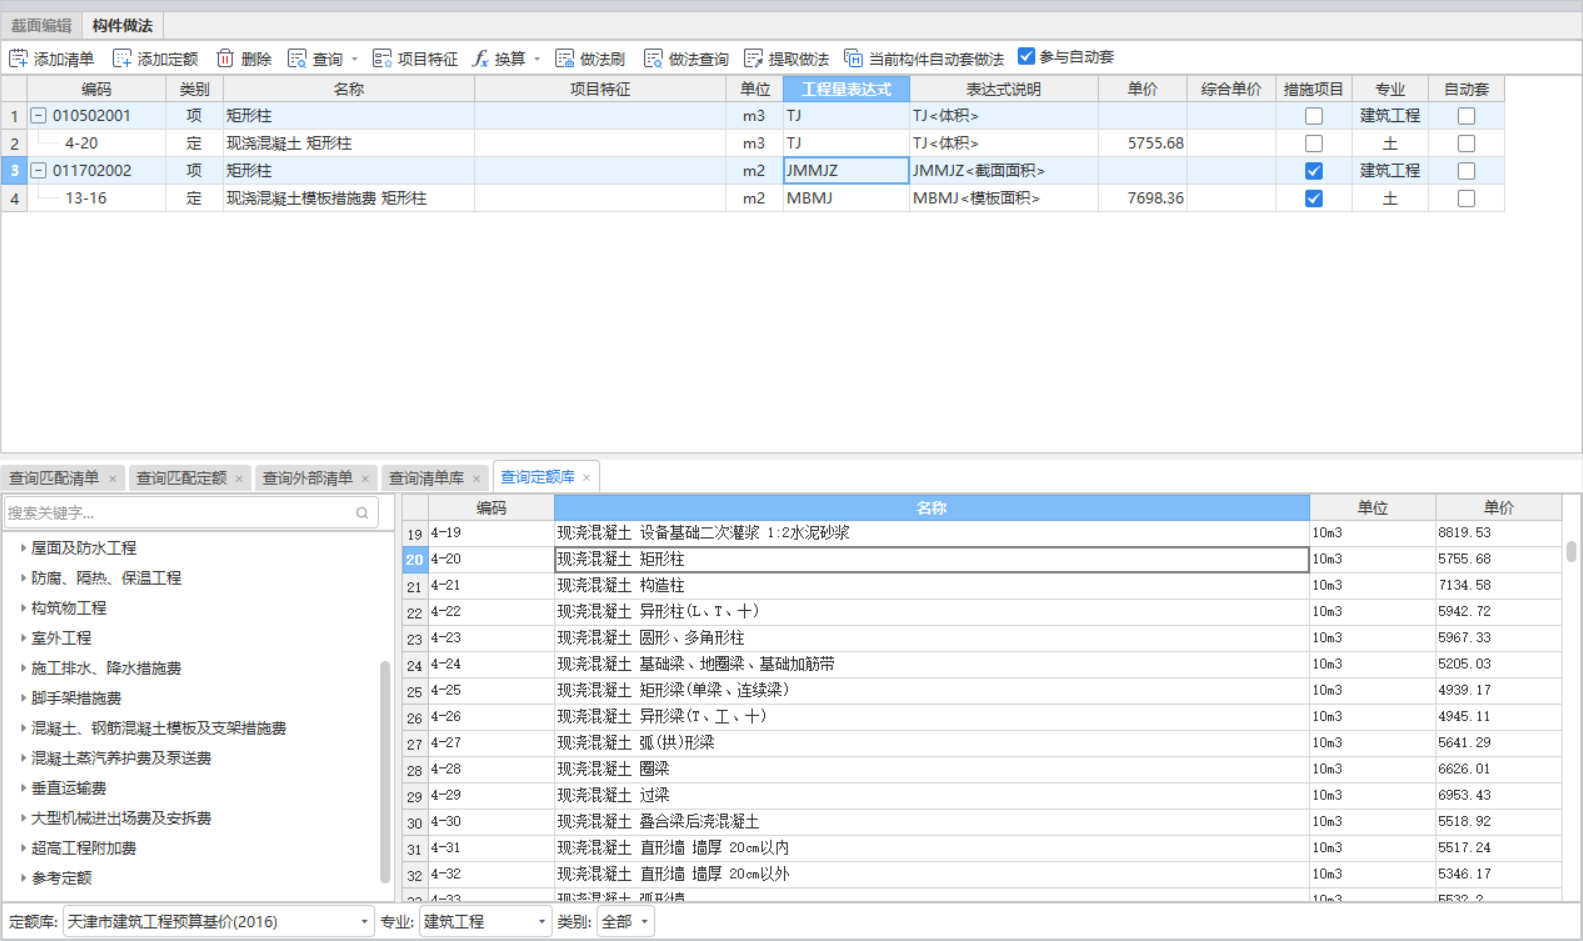Screen dimensions: 1583x941
Task: Uncheck 措施项目 for row 011702002
Action: coord(1314,171)
